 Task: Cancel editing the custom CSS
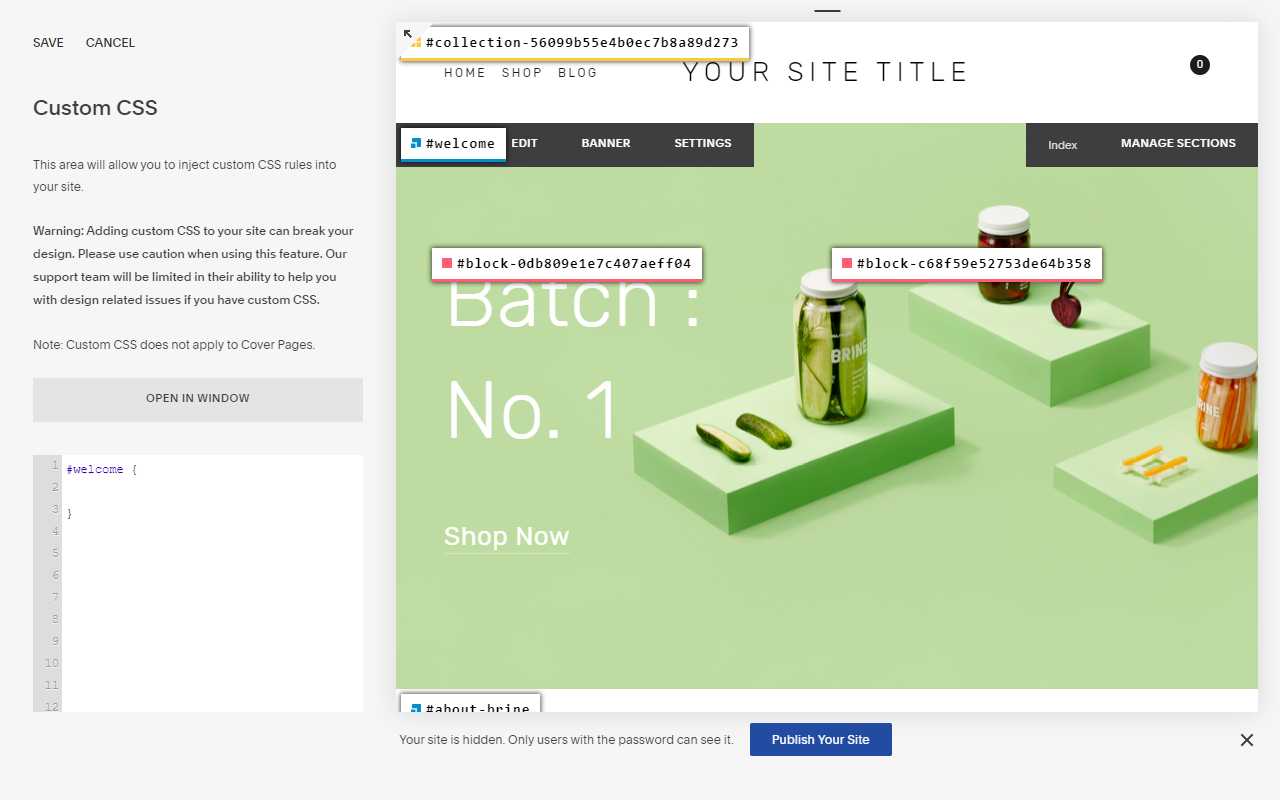(x=109, y=42)
